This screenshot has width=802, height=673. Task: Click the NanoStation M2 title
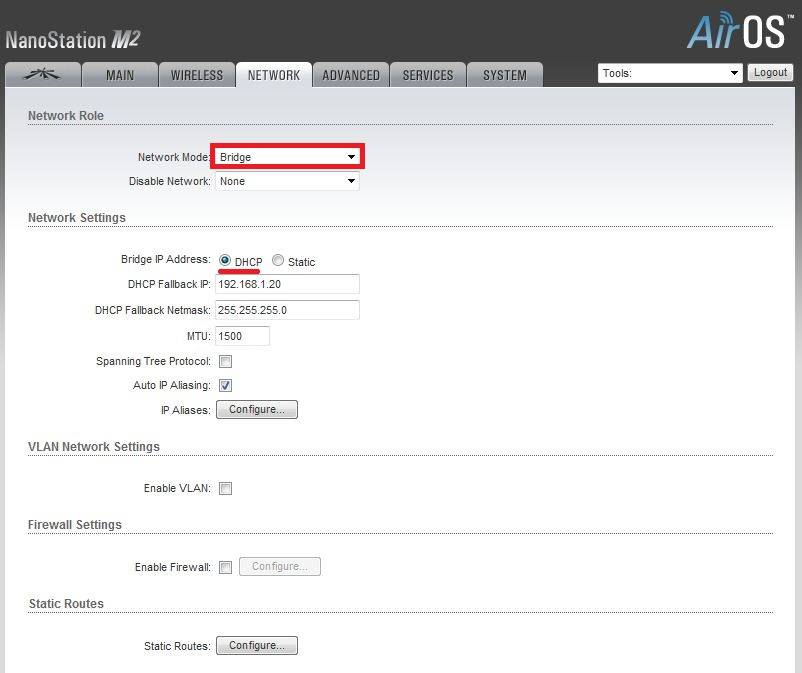[72, 40]
